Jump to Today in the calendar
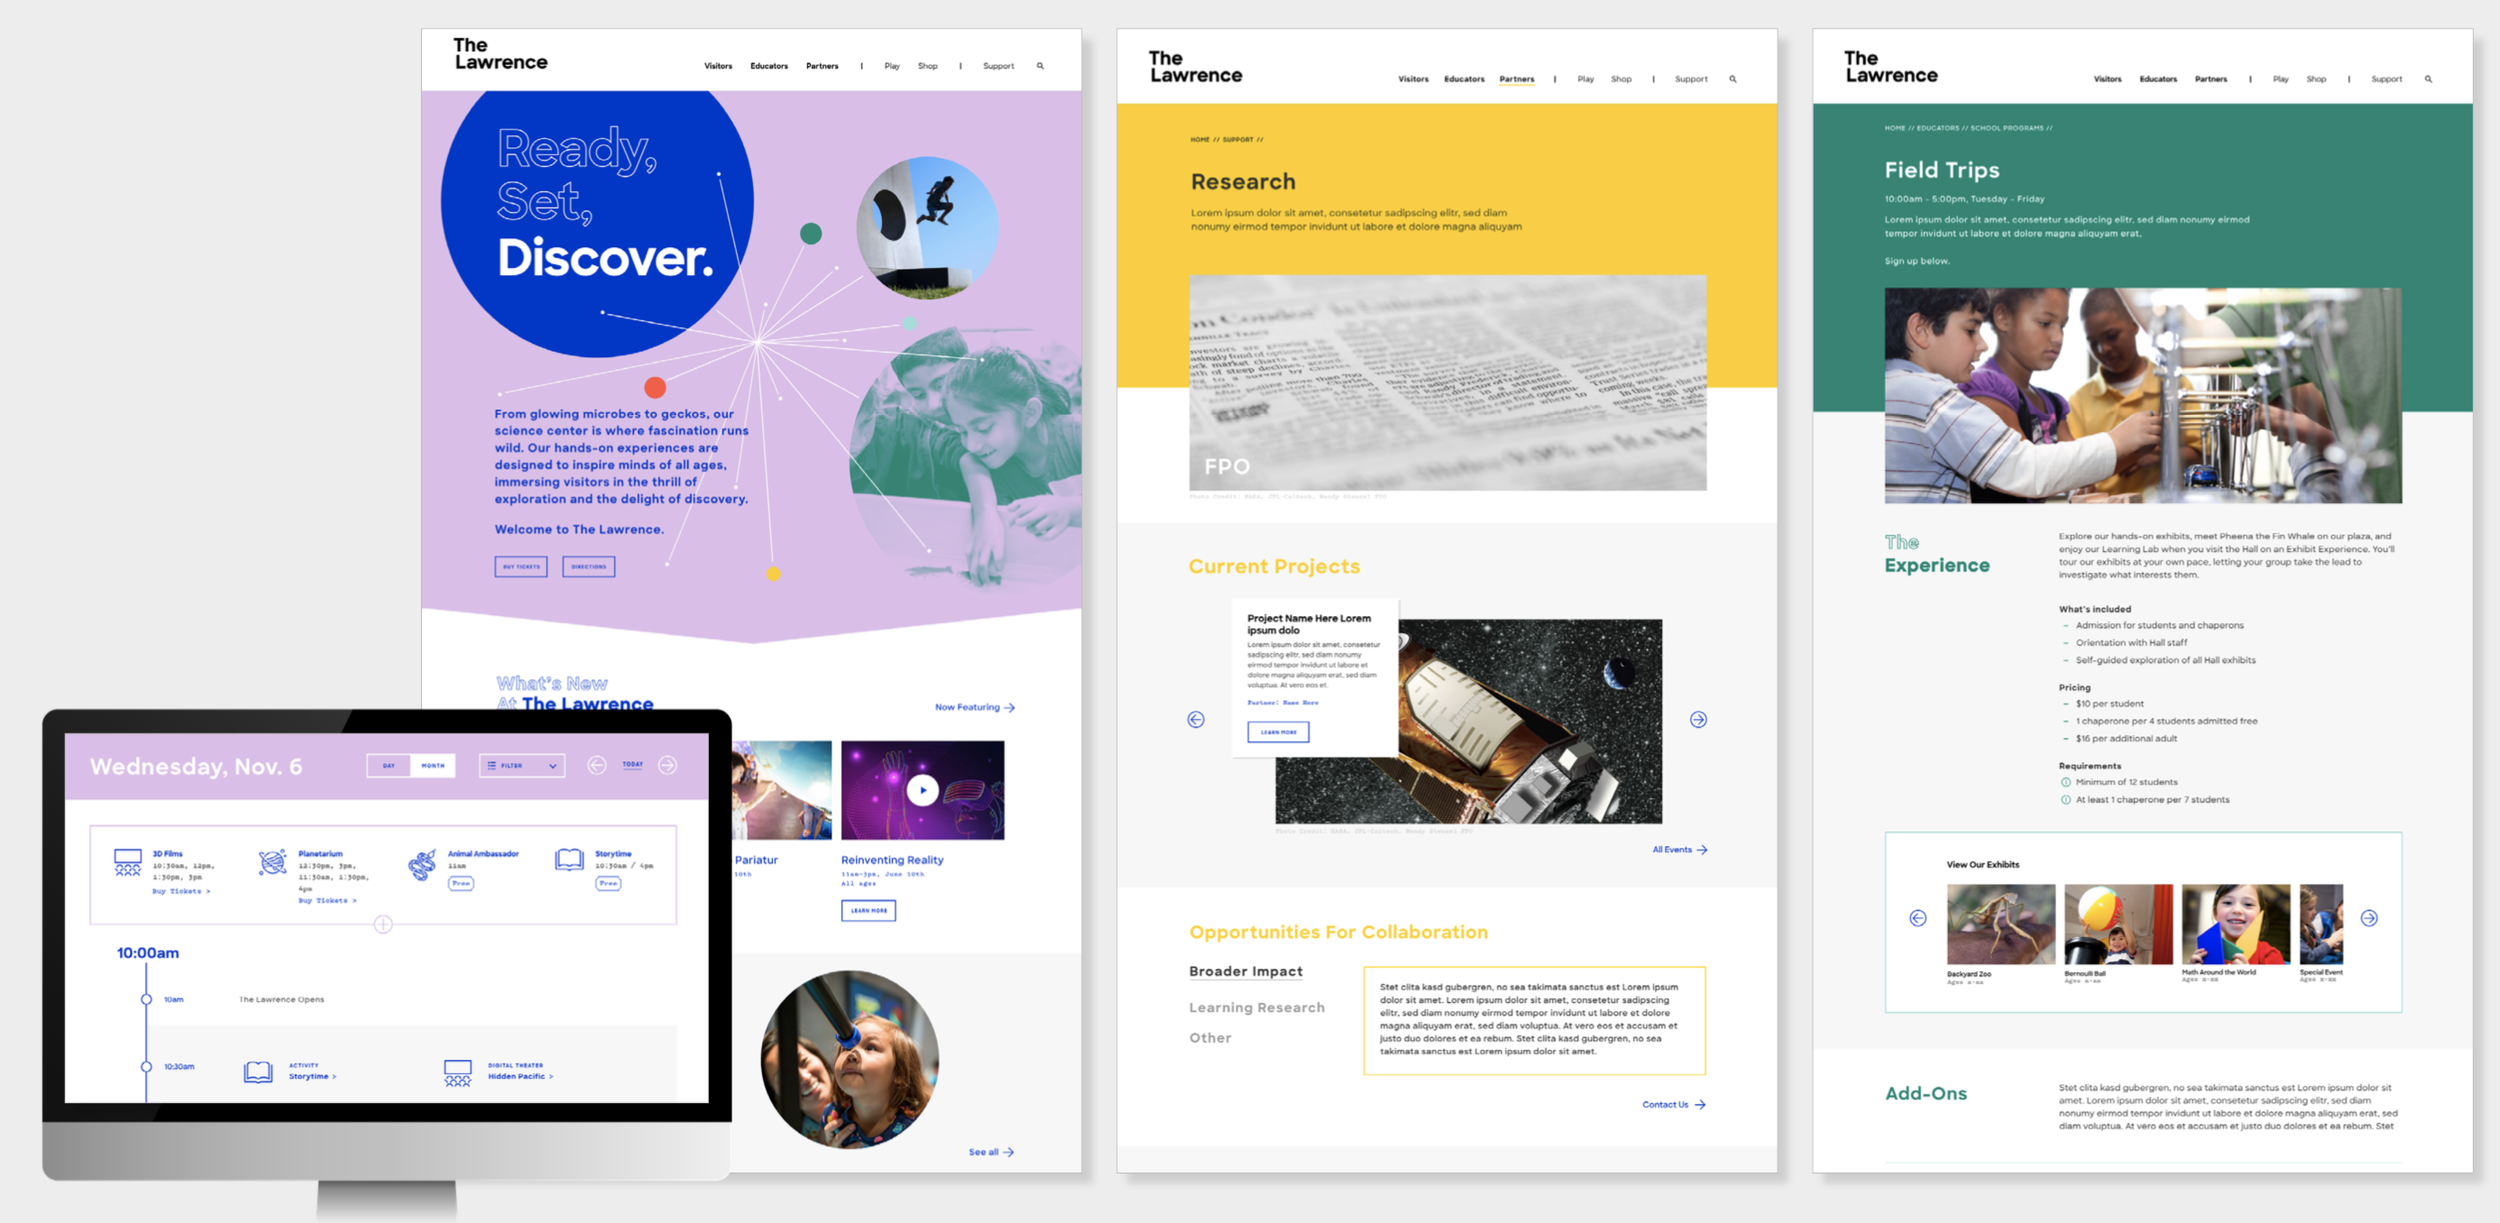 (x=633, y=764)
